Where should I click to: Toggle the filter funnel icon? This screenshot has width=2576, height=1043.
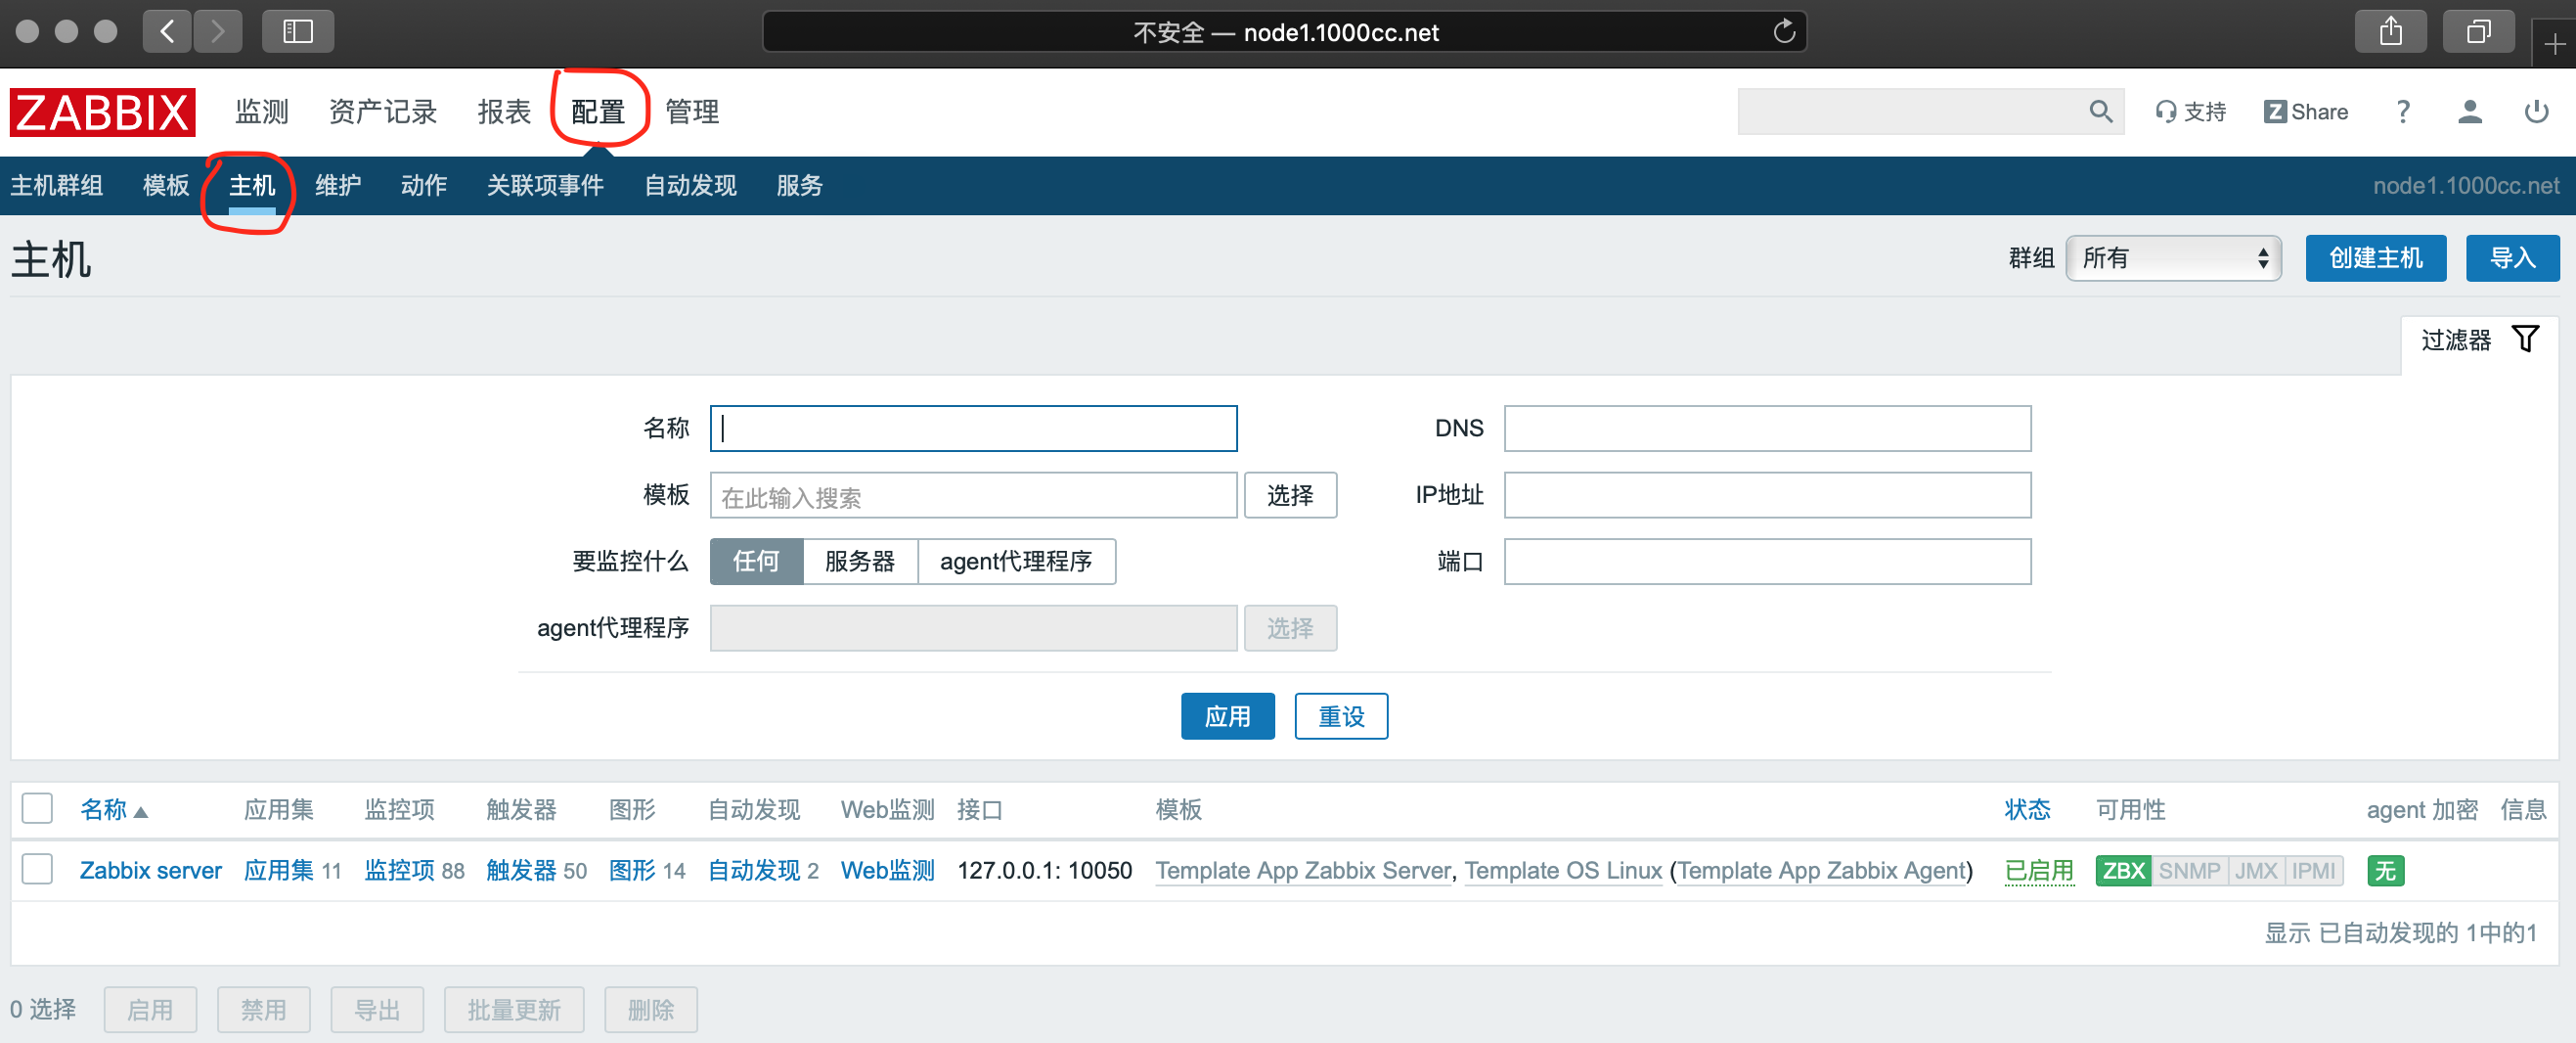tap(2525, 340)
